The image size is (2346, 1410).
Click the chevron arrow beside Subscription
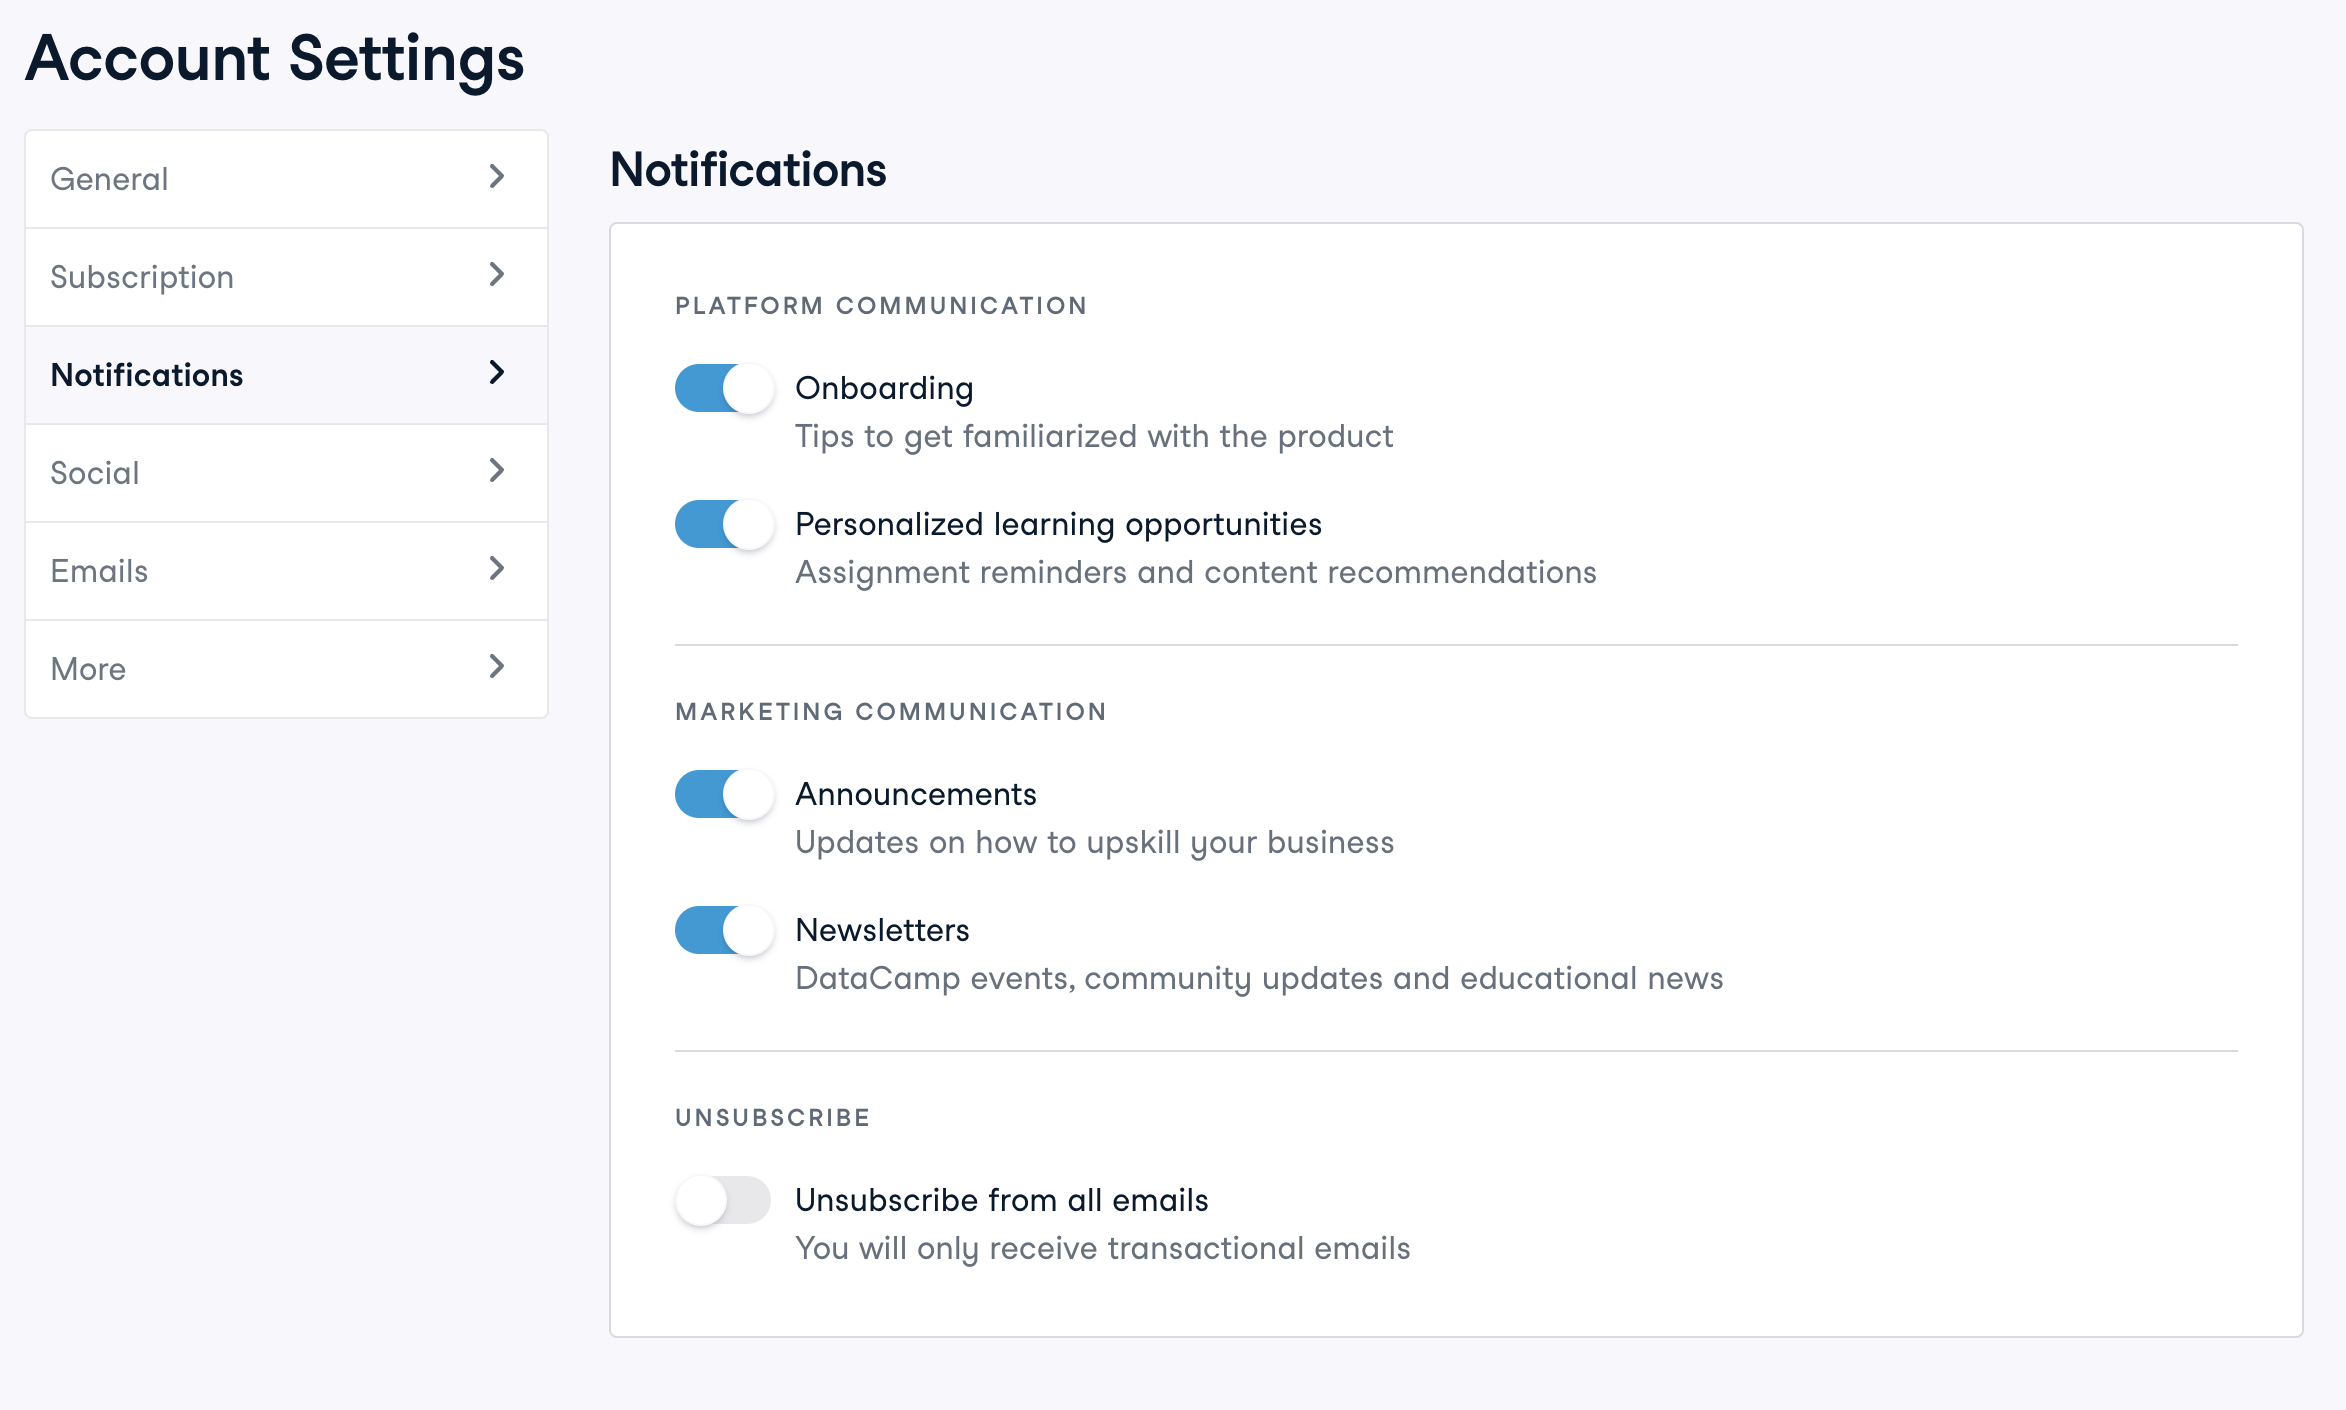click(497, 275)
